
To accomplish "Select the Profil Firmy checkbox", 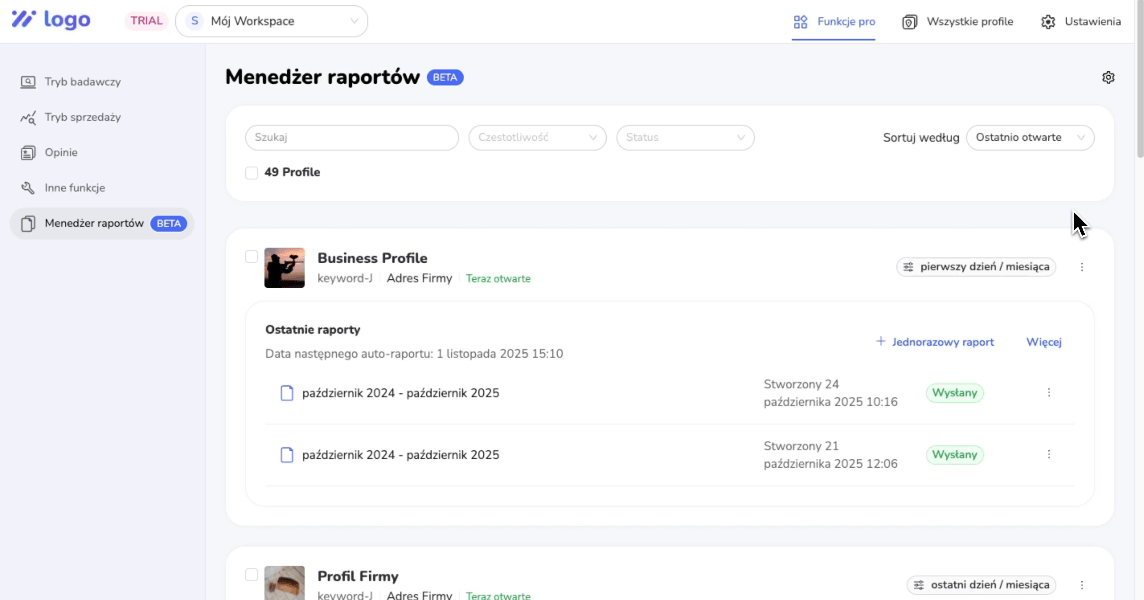I will (252, 575).
